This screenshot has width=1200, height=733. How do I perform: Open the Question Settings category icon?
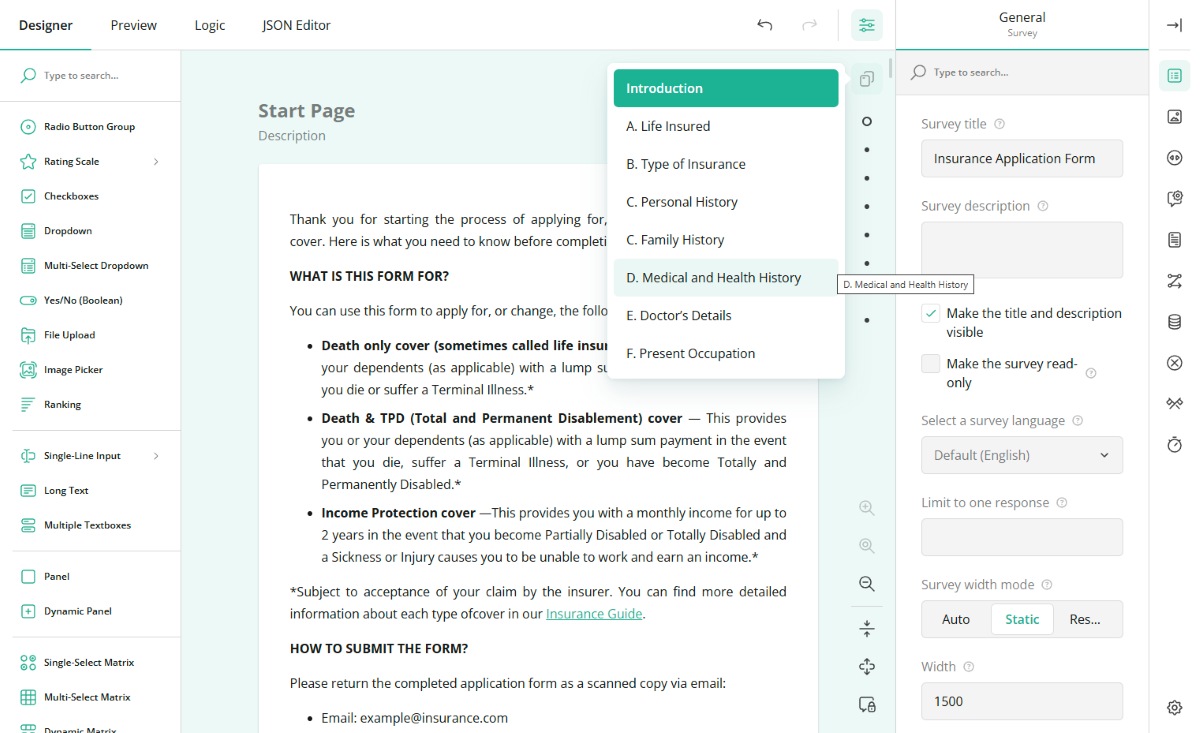click(1175, 198)
